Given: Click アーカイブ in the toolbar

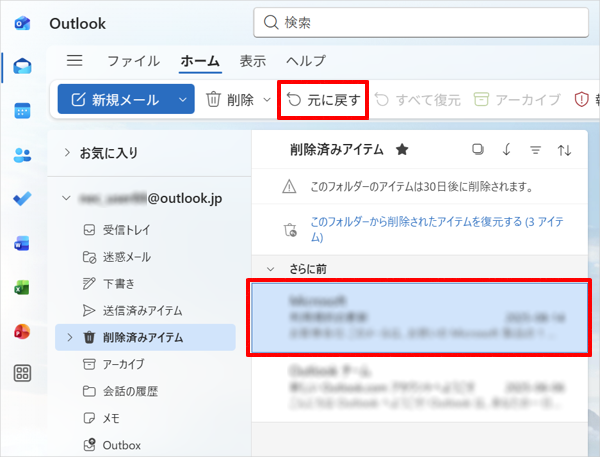Looking at the screenshot, I should (517, 100).
